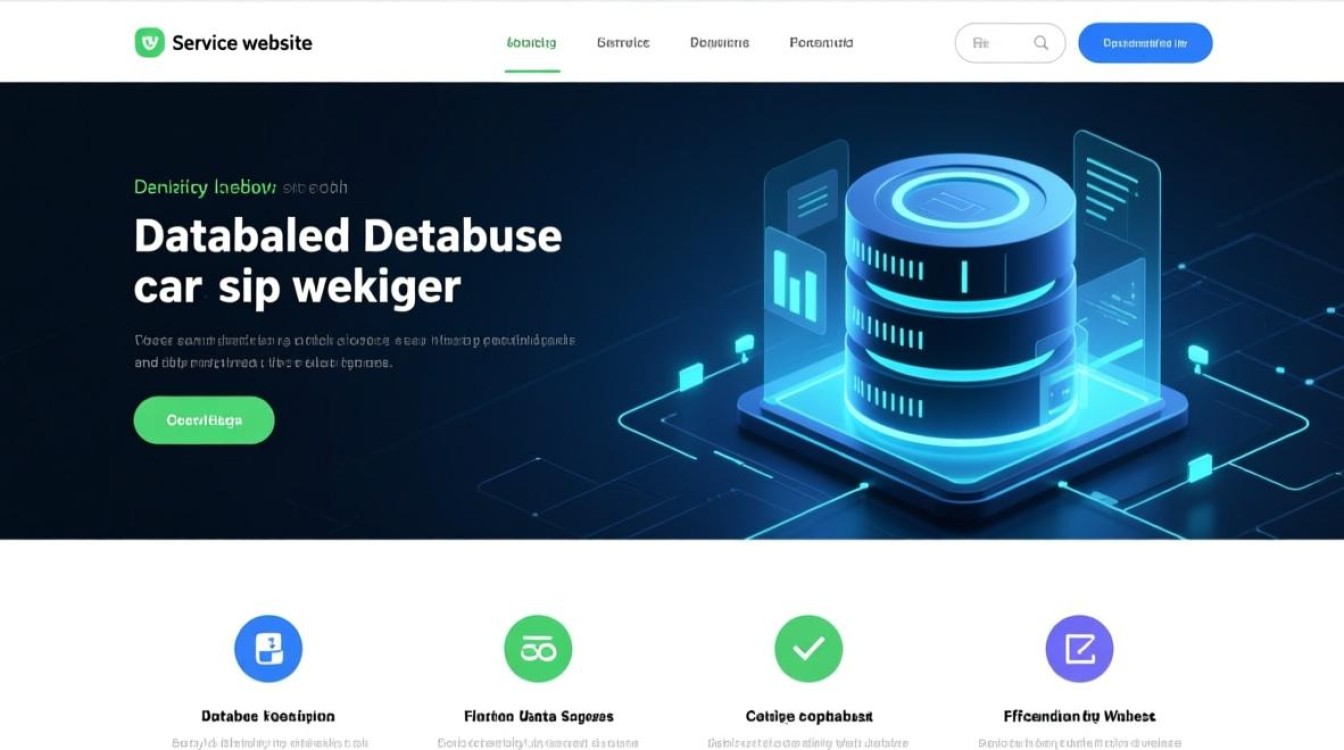Open the feature title under checkmark icon

click(808, 716)
